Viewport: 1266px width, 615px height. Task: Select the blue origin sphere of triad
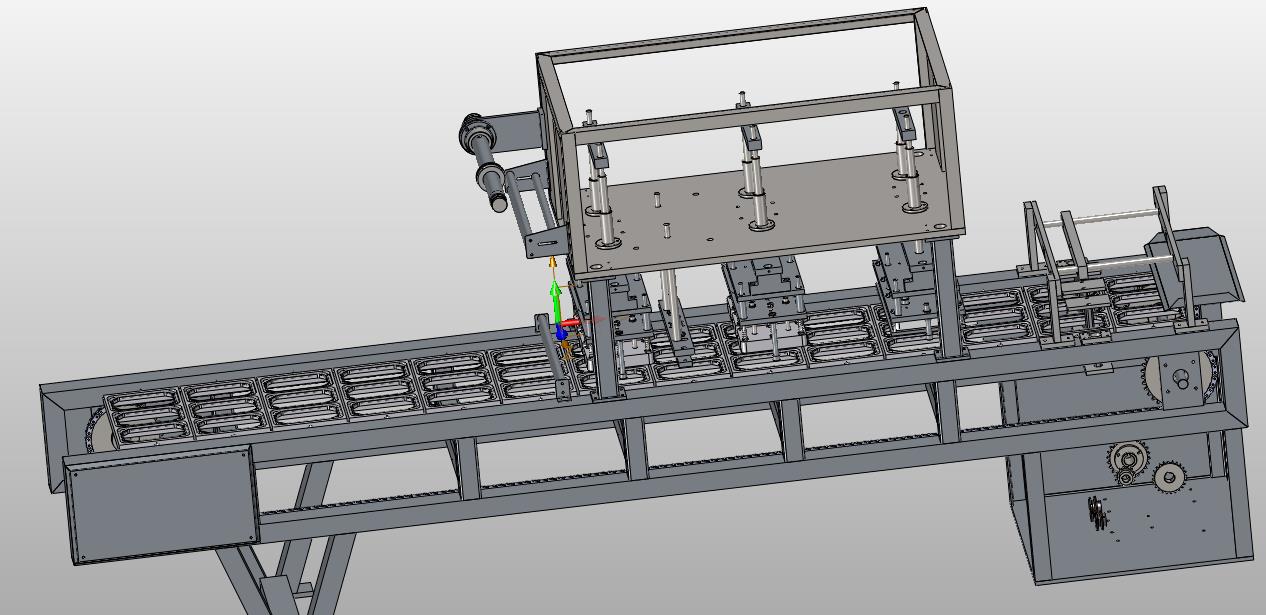pyautogui.click(x=561, y=334)
